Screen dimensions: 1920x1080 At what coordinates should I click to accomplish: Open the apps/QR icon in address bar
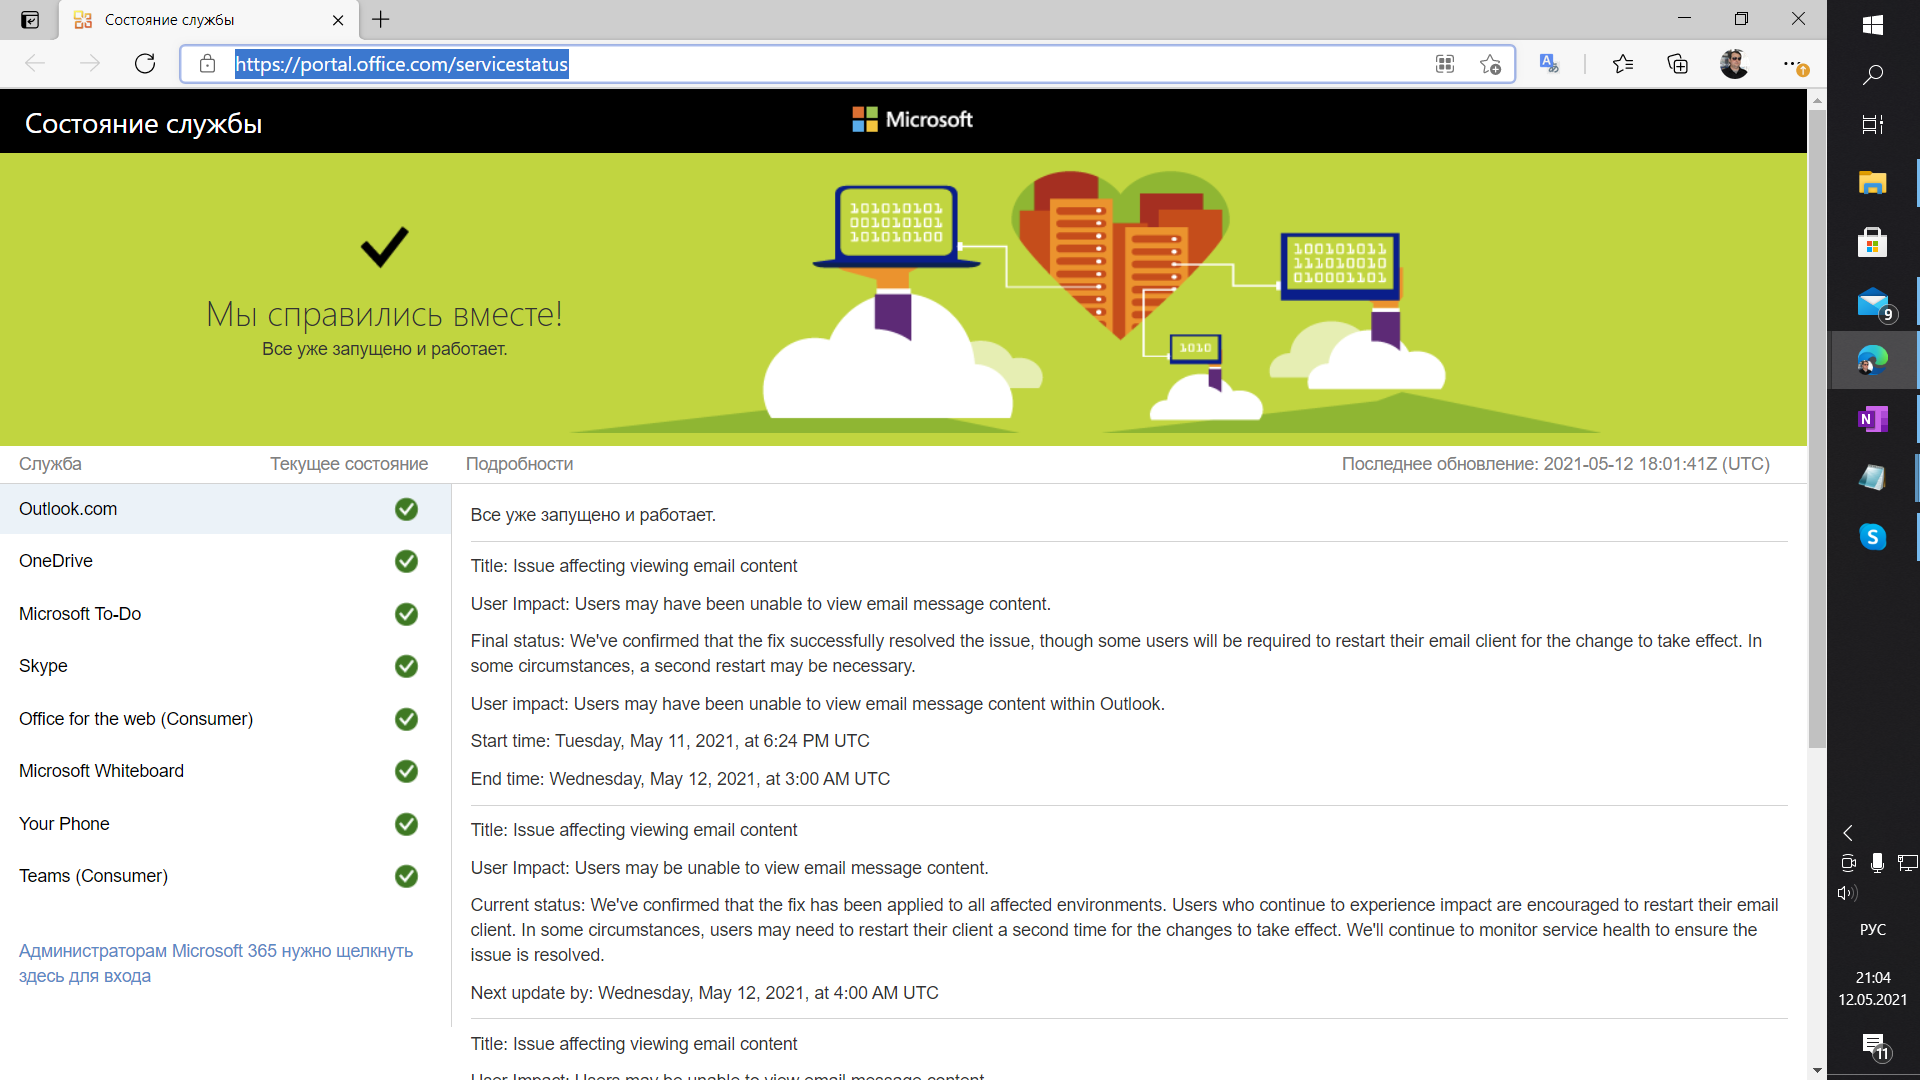[x=1444, y=64]
